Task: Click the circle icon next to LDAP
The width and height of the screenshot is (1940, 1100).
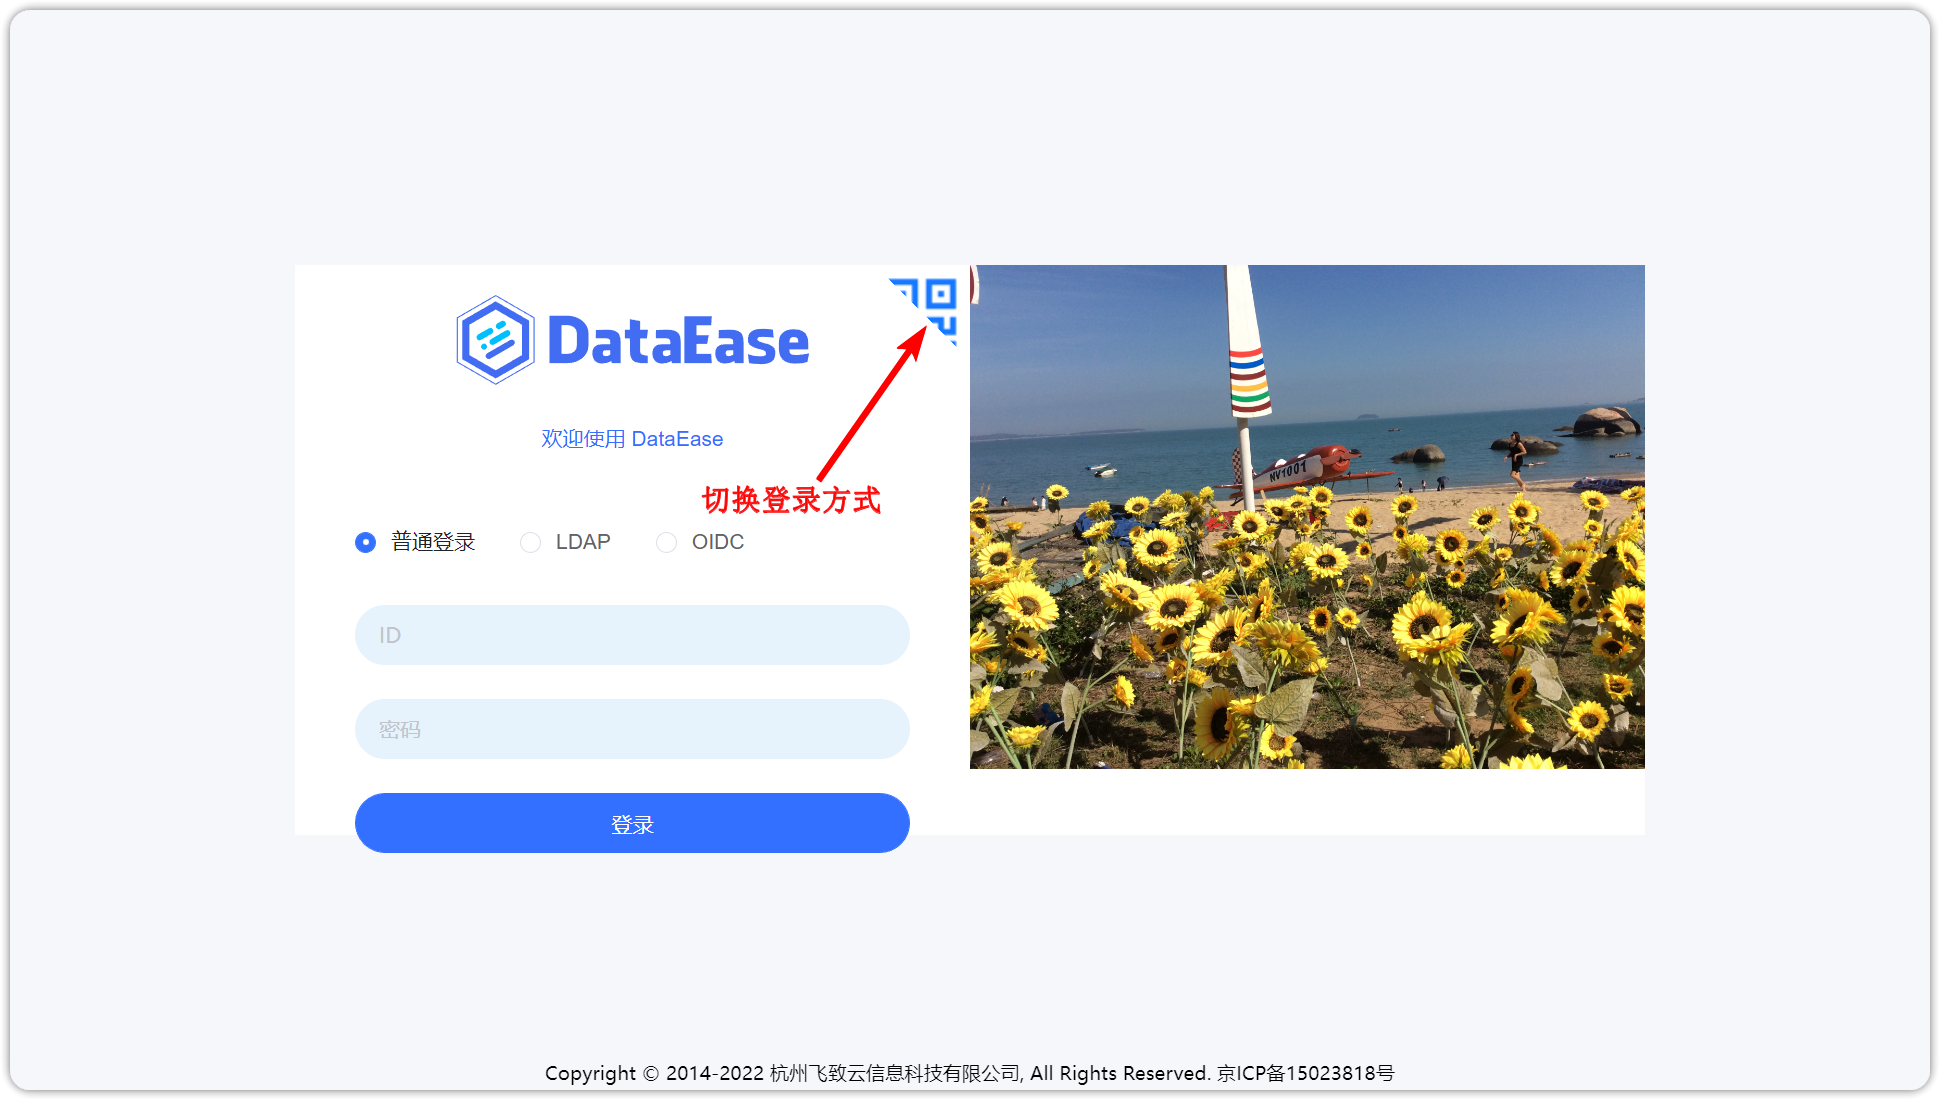Action: (530, 542)
